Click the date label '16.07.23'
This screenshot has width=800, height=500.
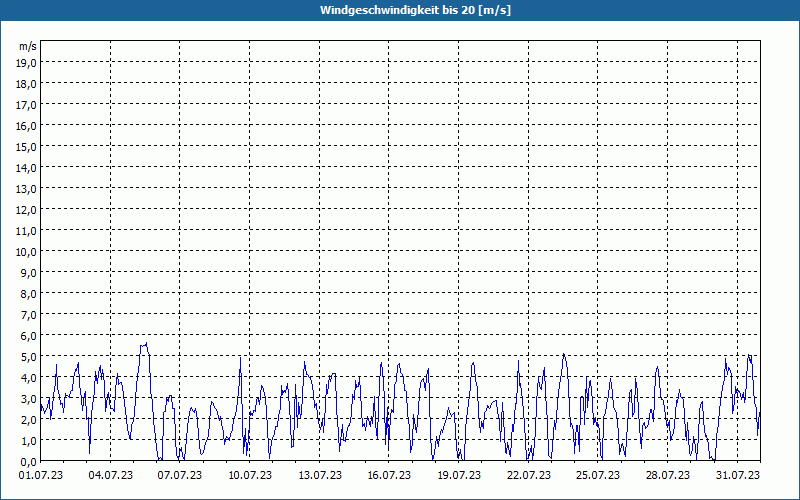389,476
